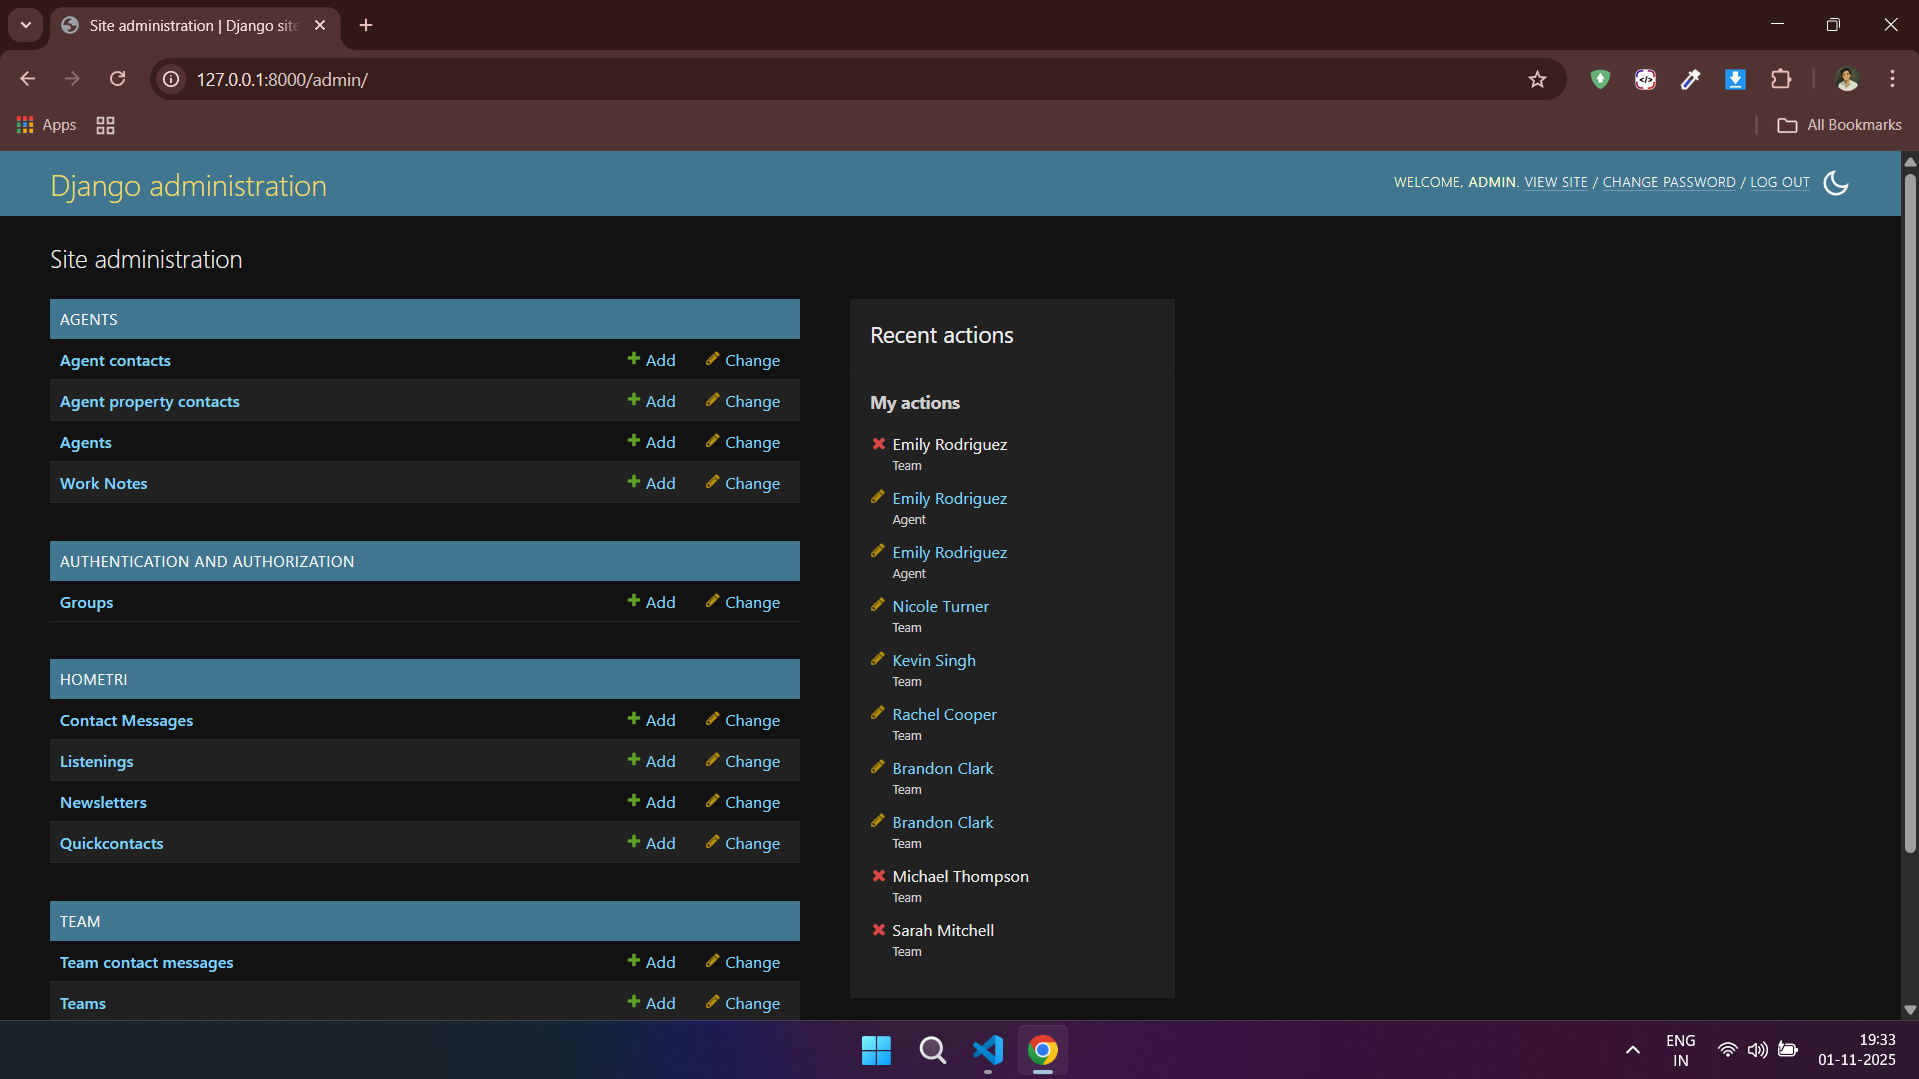The width and height of the screenshot is (1919, 1079).
Task: Open the tab search dropdown arrow
Action: tap(26, 25)
